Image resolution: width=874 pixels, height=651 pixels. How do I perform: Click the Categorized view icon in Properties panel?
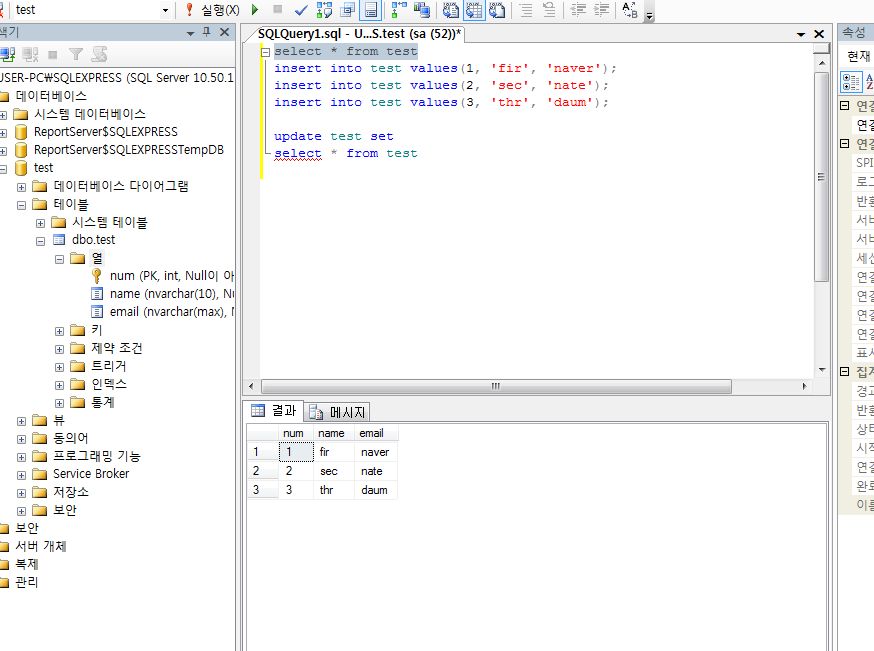851,82
